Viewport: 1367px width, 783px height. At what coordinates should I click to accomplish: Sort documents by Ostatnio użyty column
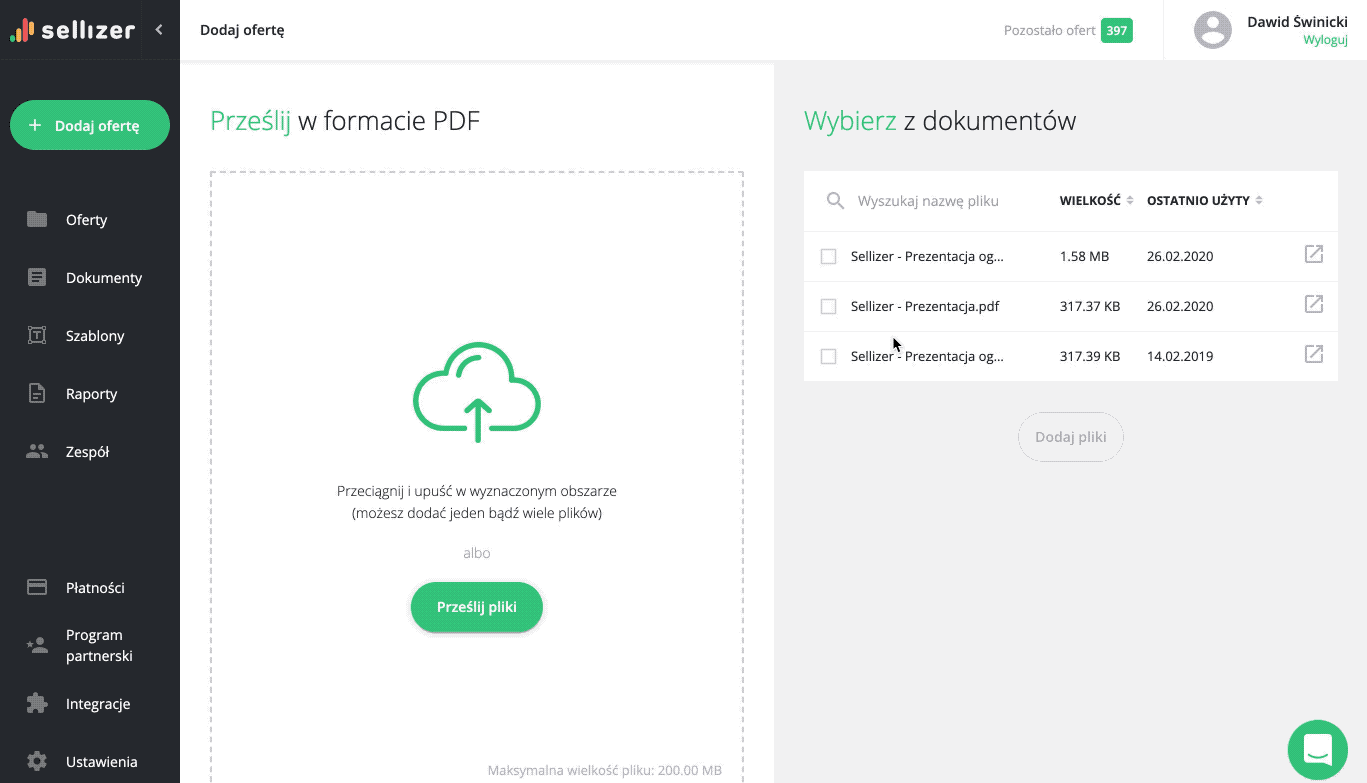tap(1204, 201)
